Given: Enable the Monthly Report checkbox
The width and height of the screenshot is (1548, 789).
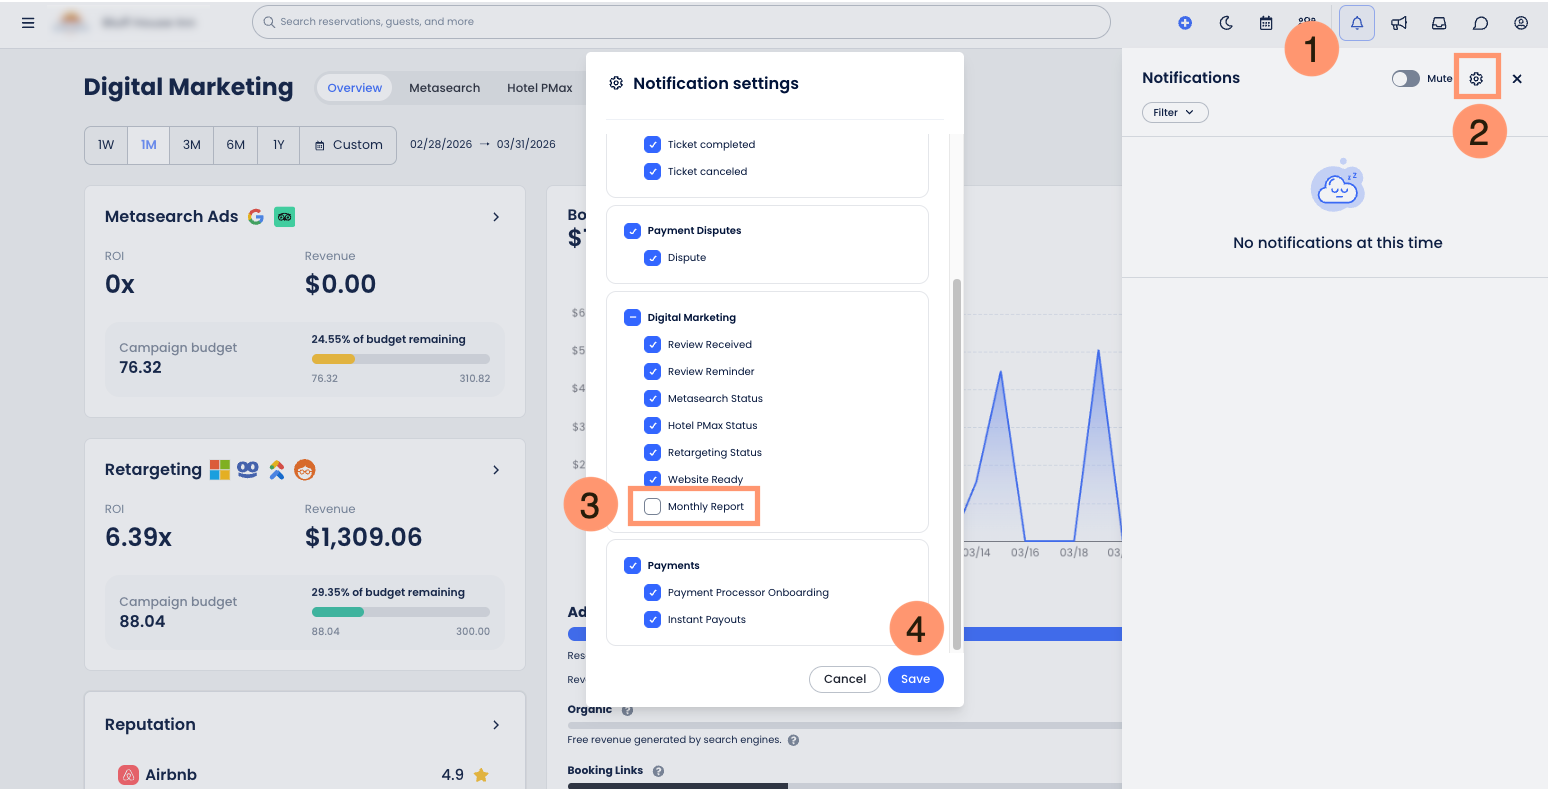Looking at the screenshot, I should tap(653, 507).
